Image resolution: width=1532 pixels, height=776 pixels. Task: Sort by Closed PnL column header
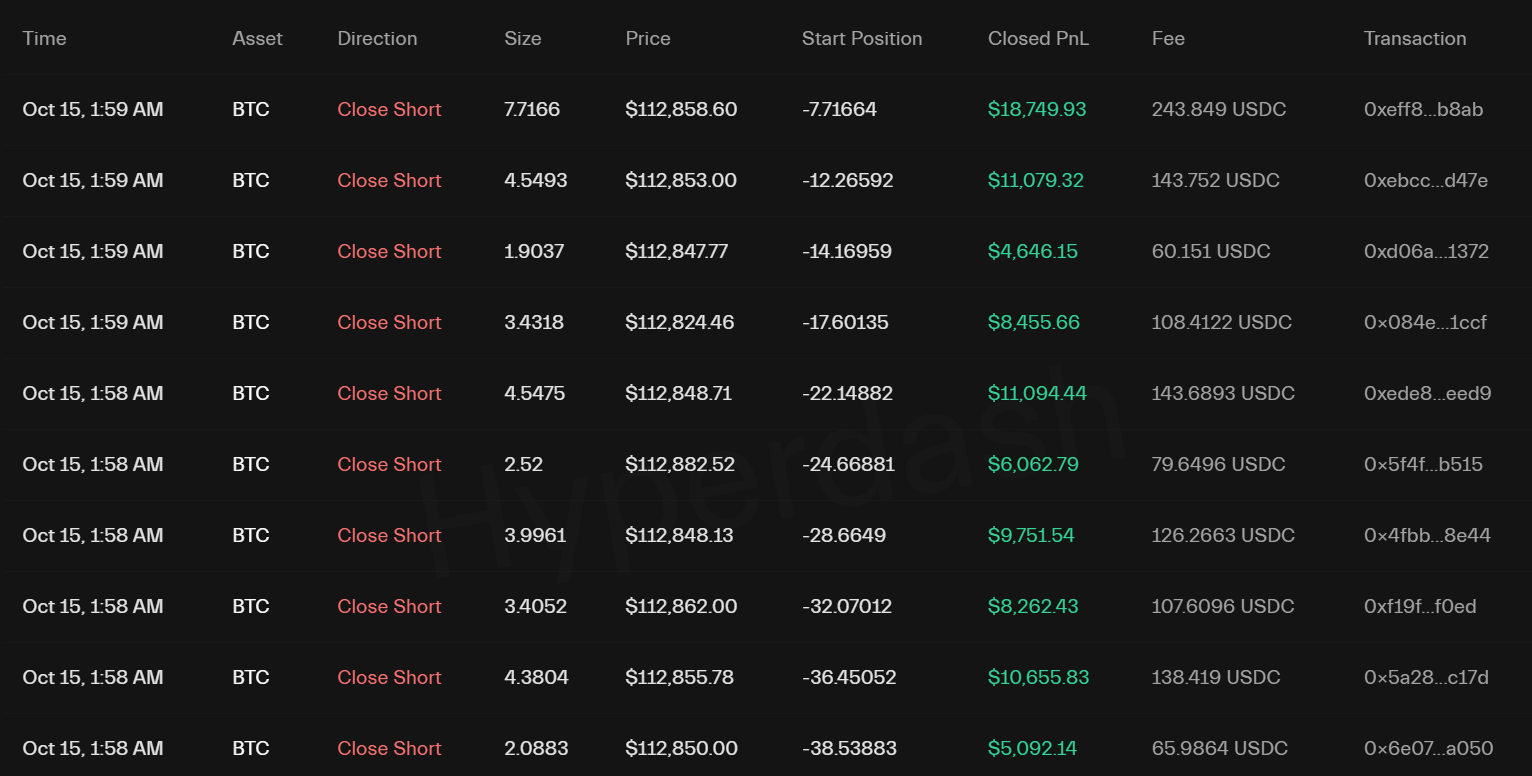(1038, 39)
